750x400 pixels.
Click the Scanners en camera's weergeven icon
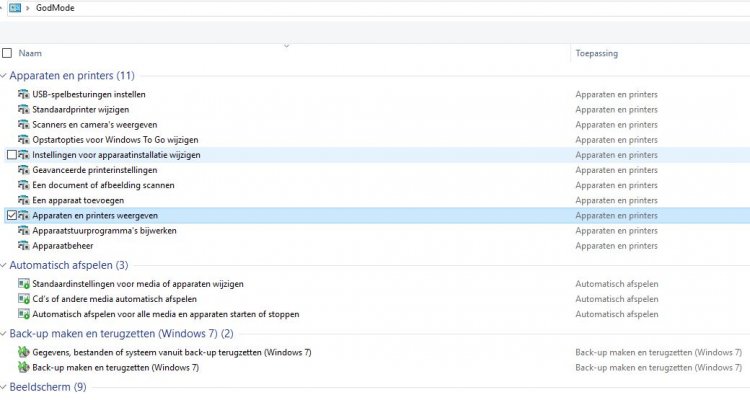(24, 125)
